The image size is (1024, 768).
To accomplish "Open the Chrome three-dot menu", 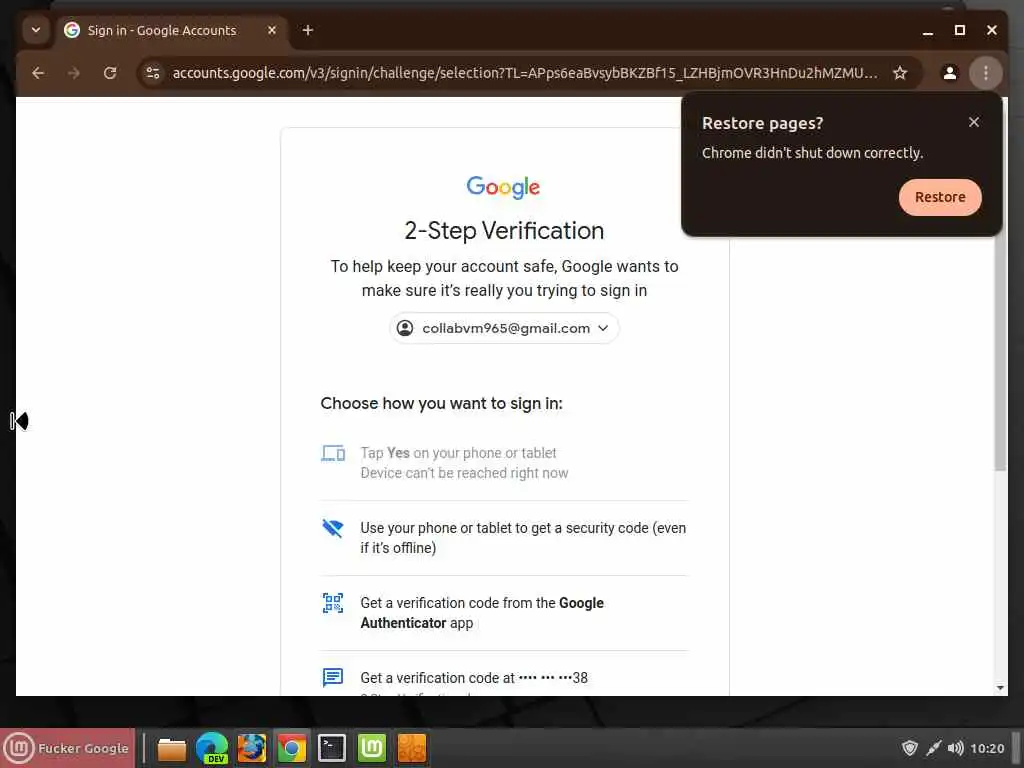I will (x=985, y=73).
